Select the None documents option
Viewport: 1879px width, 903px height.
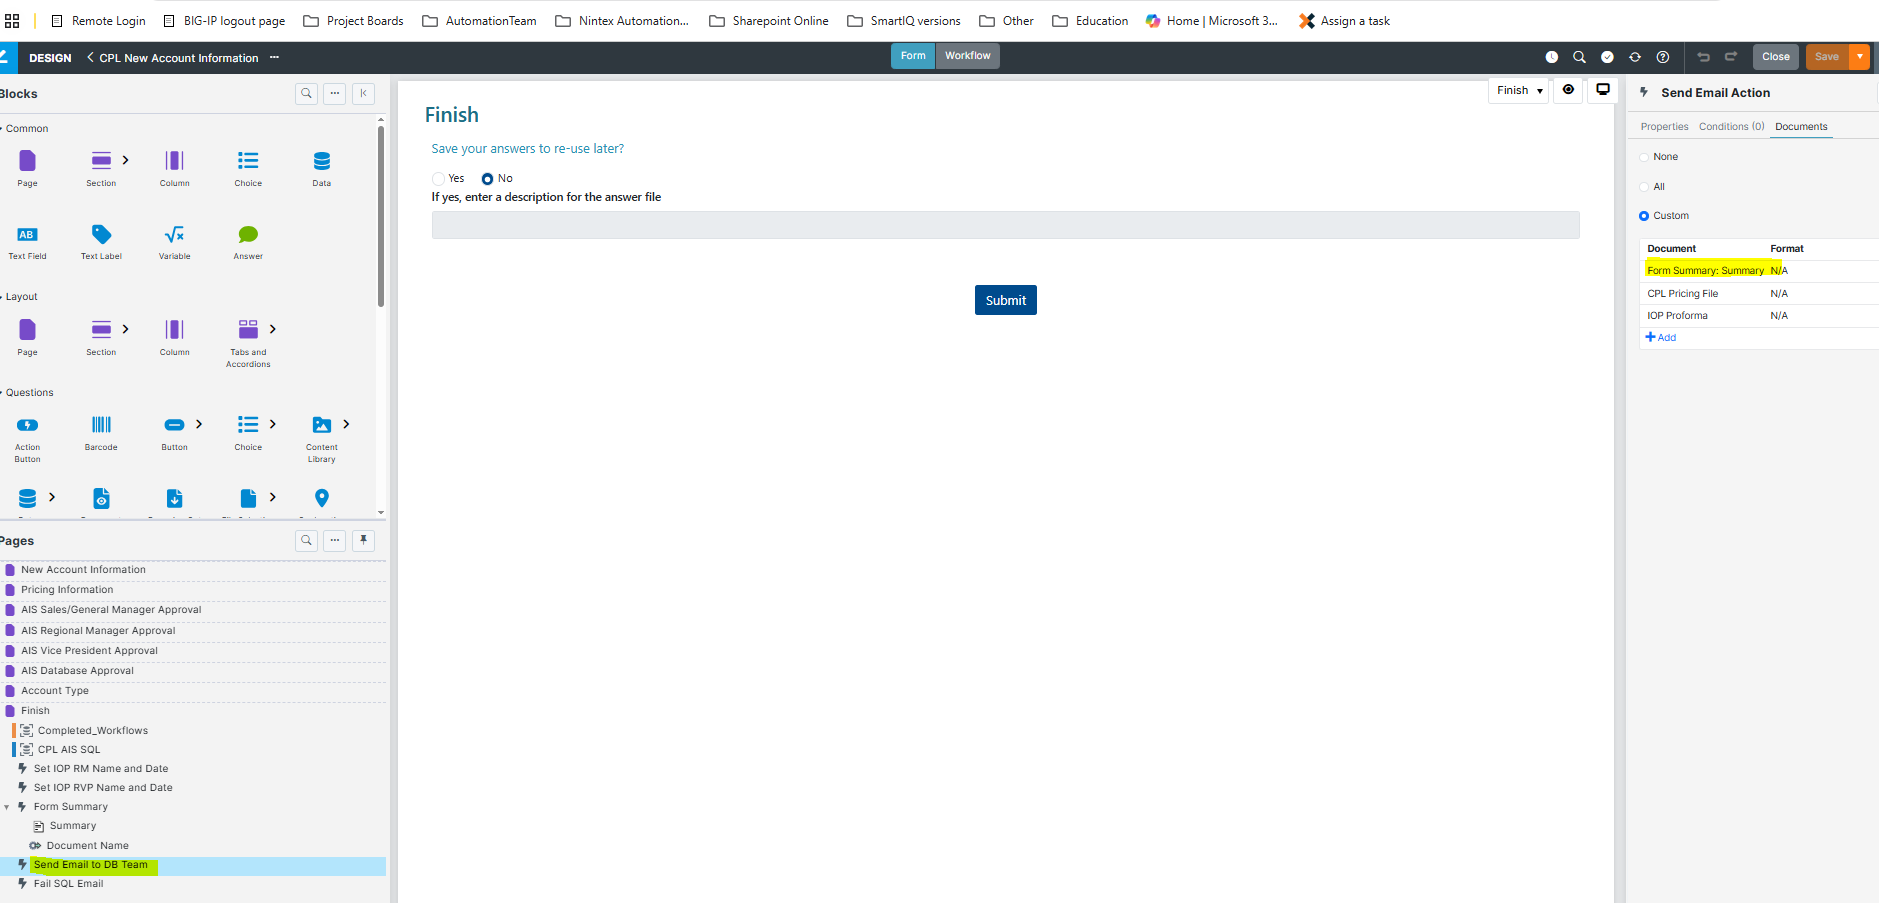1644,157
